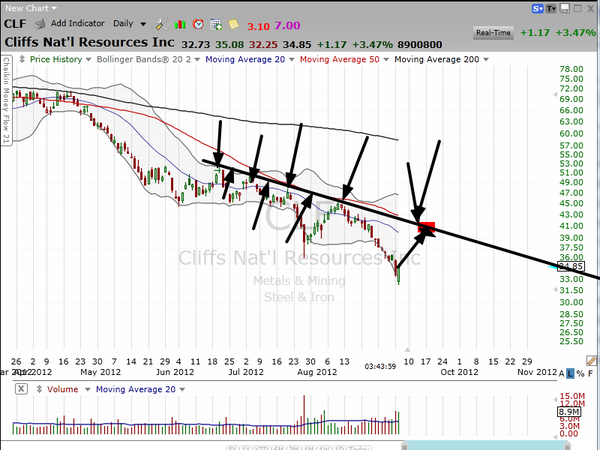
Task: Click the 3.10 red value
Action: click(x=258, y=26)
